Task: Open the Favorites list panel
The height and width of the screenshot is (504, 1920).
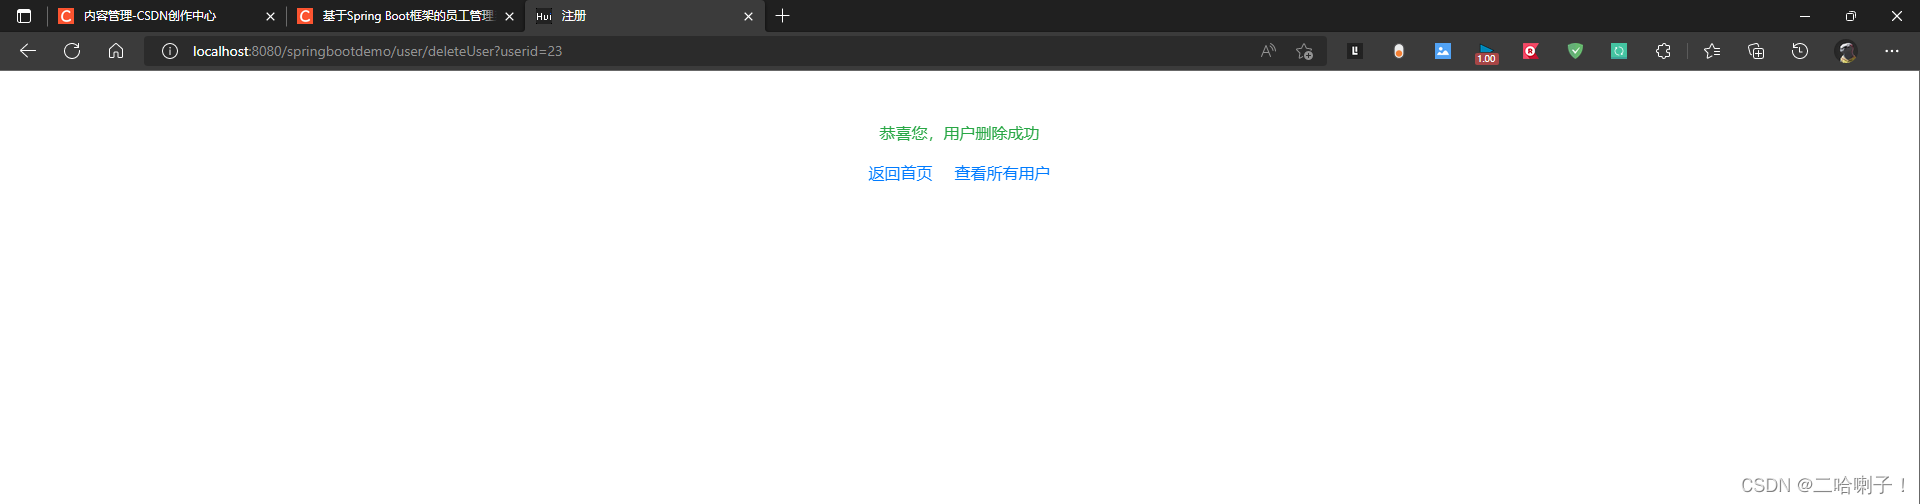Action: click(x=1712, y=51)
